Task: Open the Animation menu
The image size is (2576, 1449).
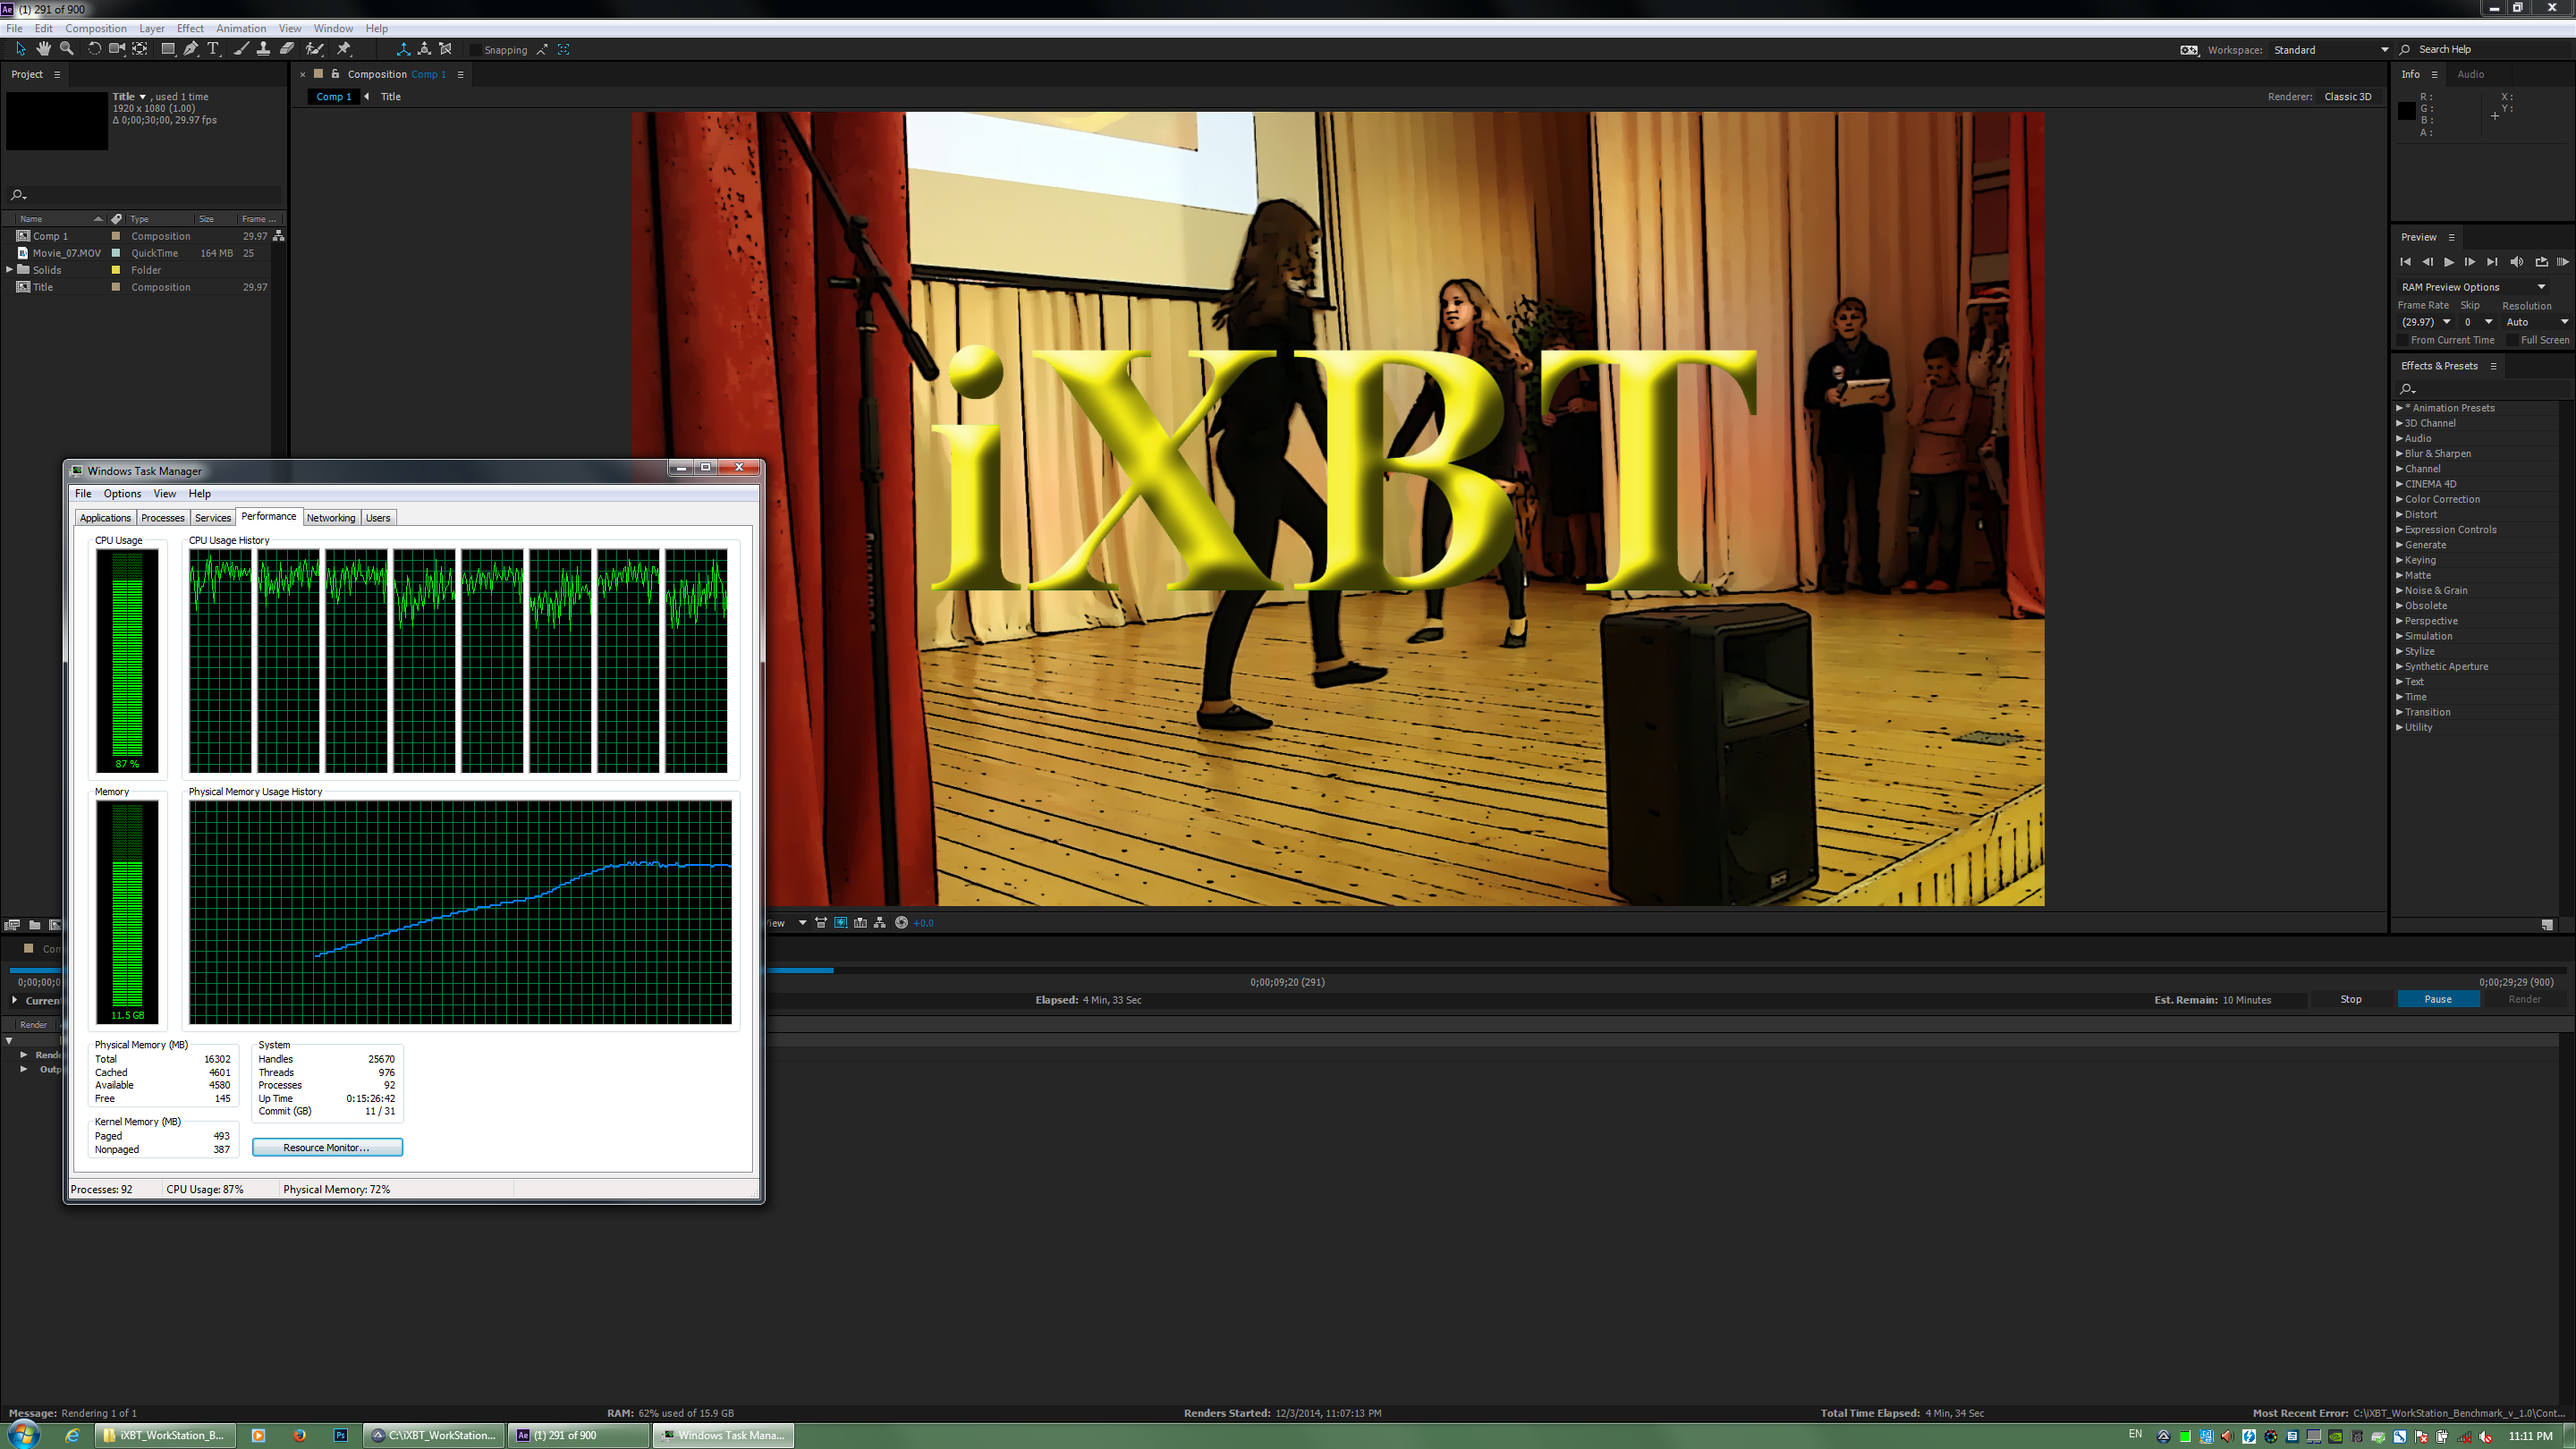Action: point(241,28)
